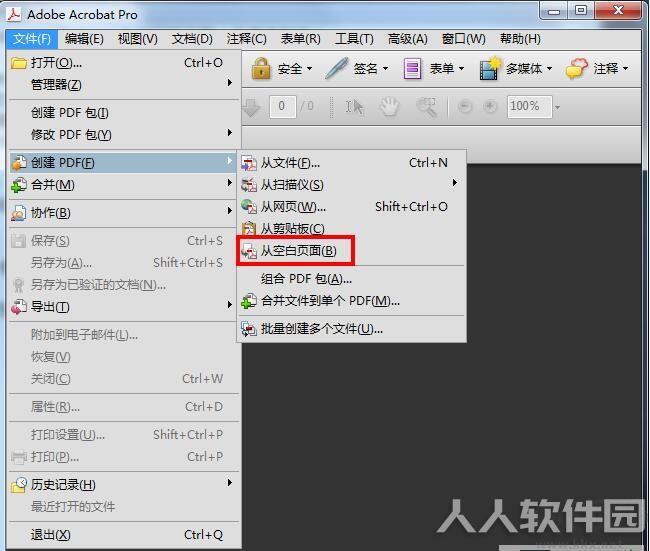Click the Multimedia filmstrip icon
This screenshot has height=551, width=650.
pos(490,68)
